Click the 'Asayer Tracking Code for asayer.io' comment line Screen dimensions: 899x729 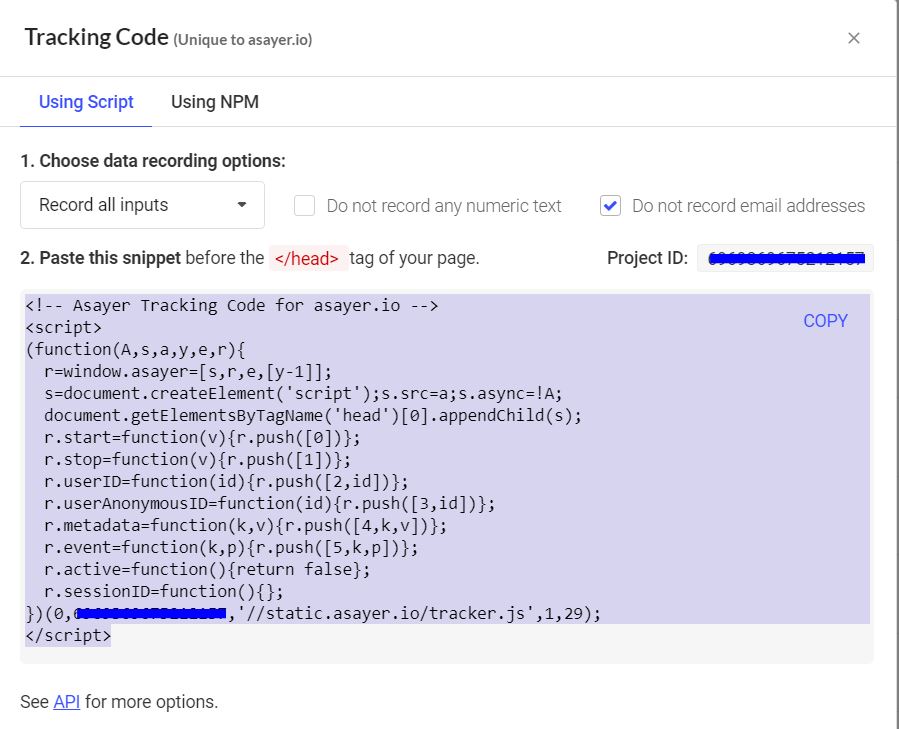tap(232, 305)
